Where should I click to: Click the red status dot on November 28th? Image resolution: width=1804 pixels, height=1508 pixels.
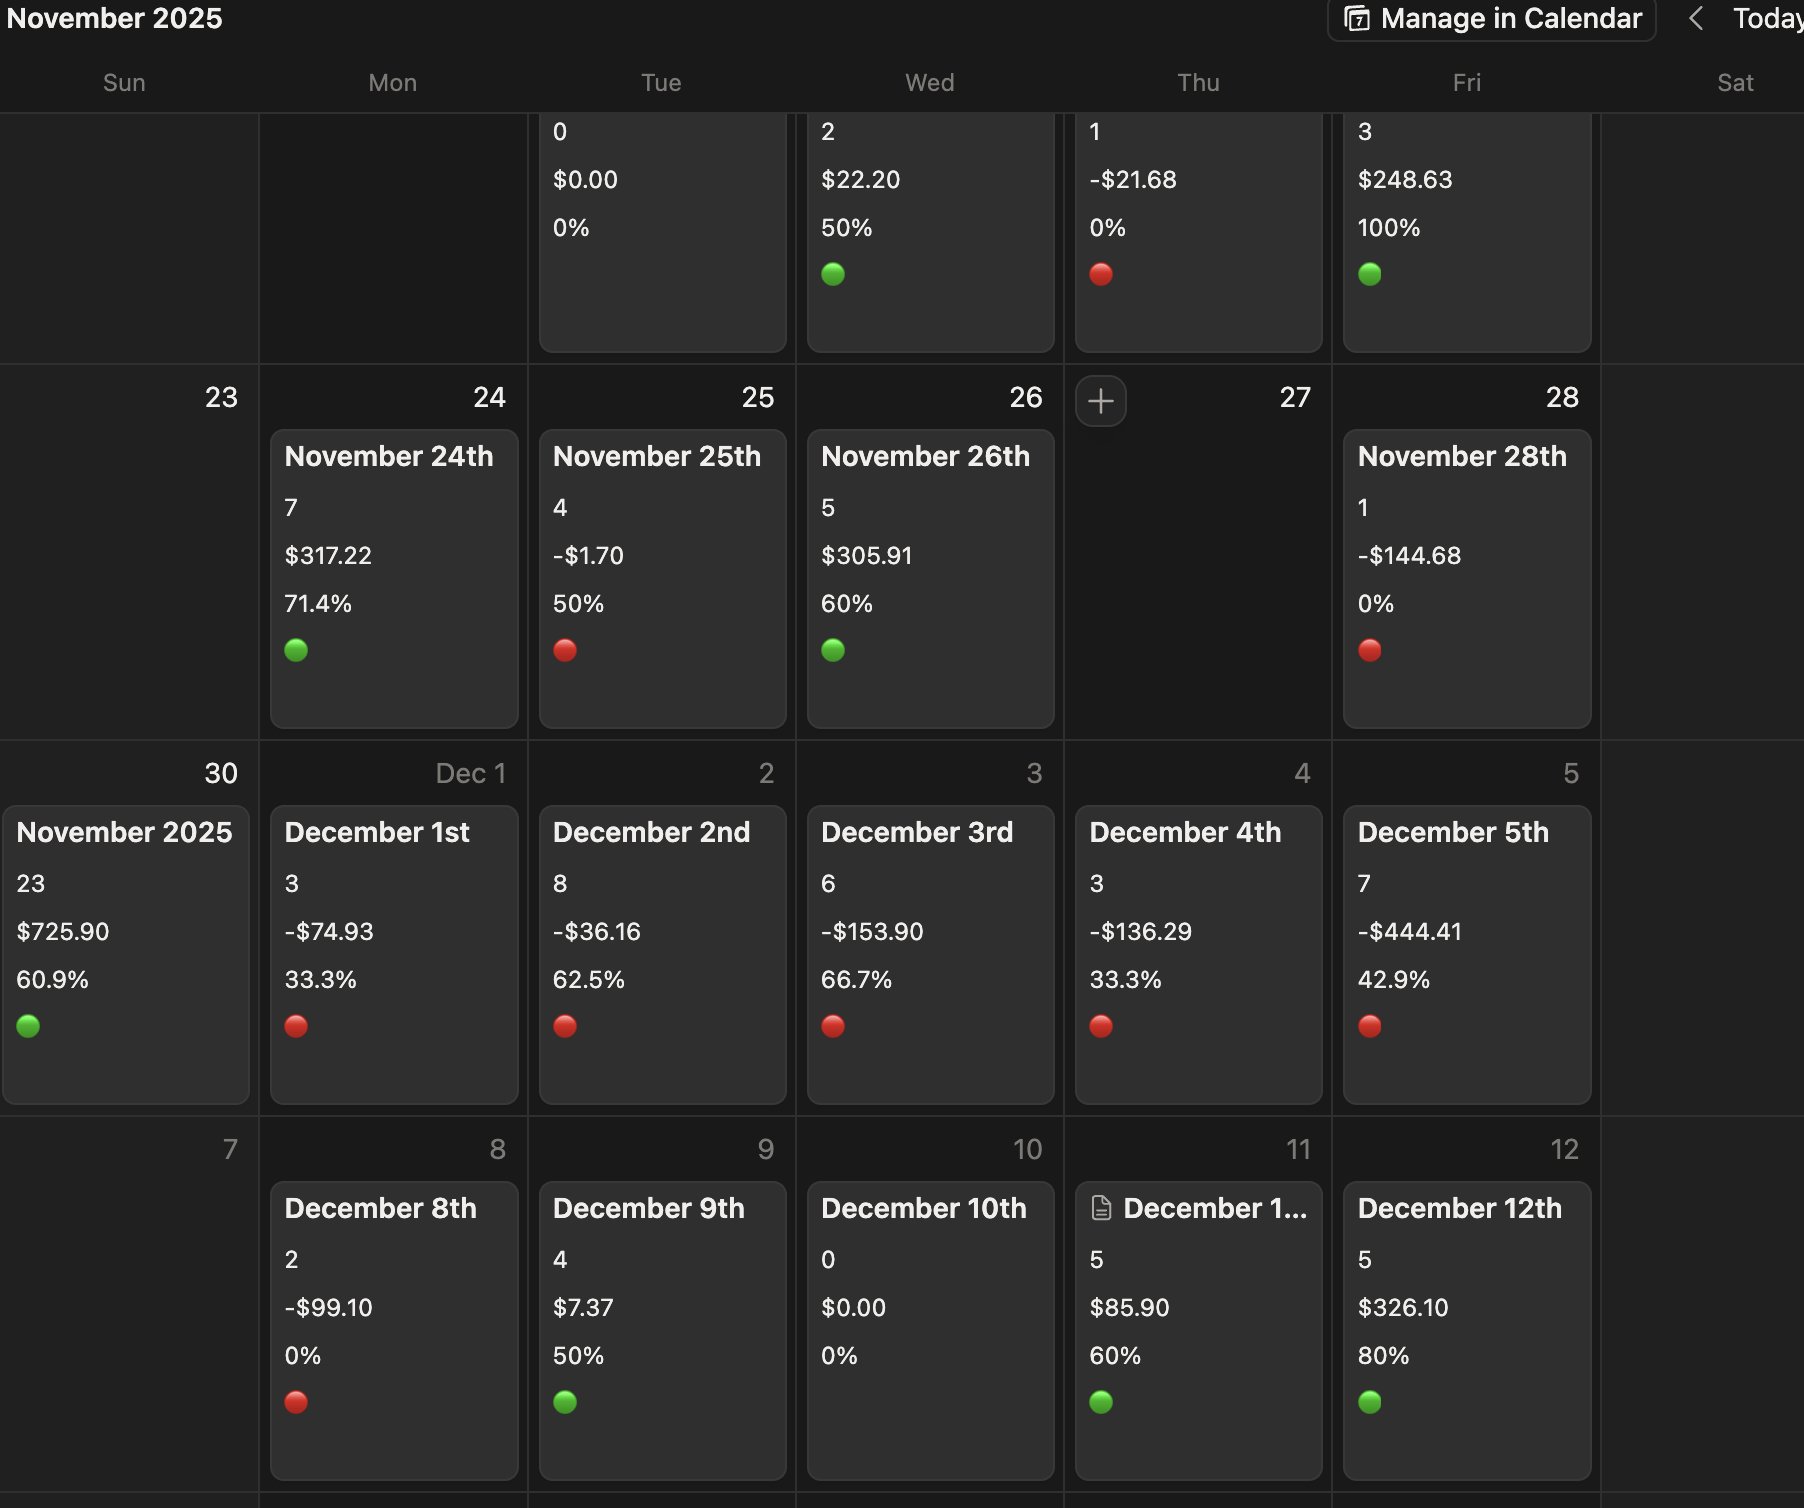1371,650
